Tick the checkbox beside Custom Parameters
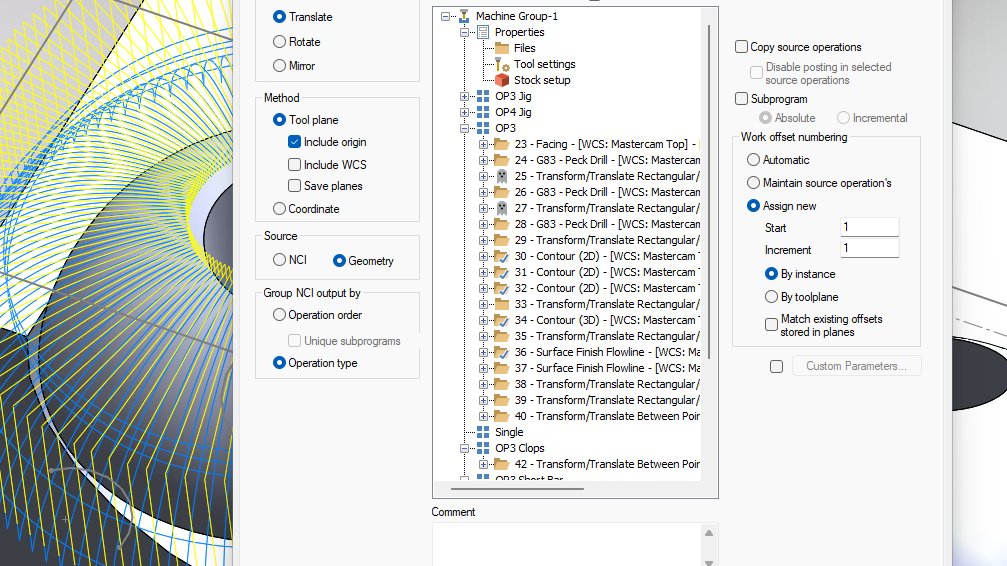 coord(776,366)
